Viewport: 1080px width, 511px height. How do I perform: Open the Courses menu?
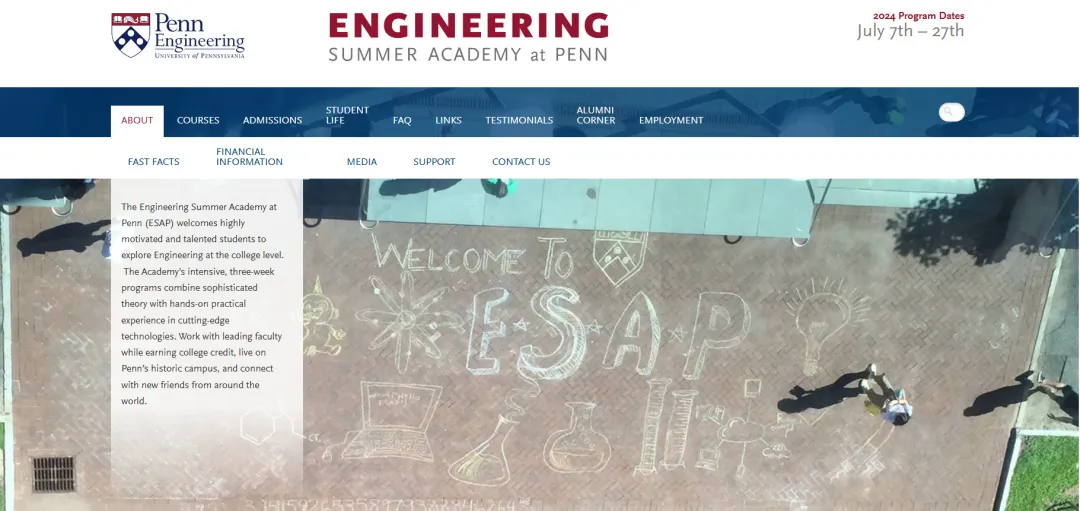tap(198, 121)
